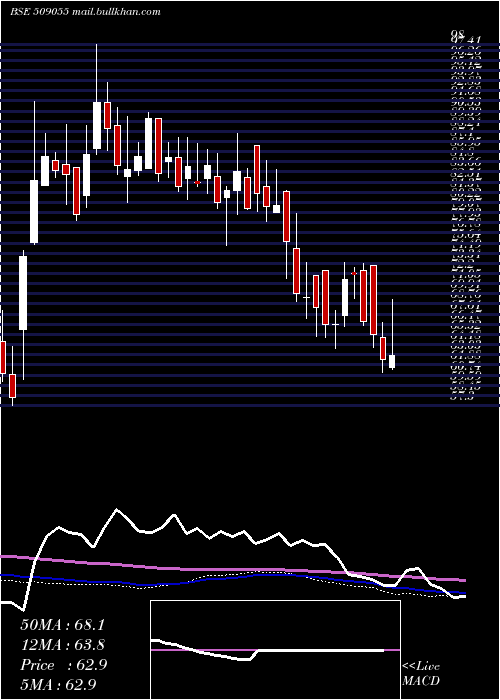Click the '5MA : 62.9' label
Image resolution: width=500 pixels, height=700 pixels.
58,684
